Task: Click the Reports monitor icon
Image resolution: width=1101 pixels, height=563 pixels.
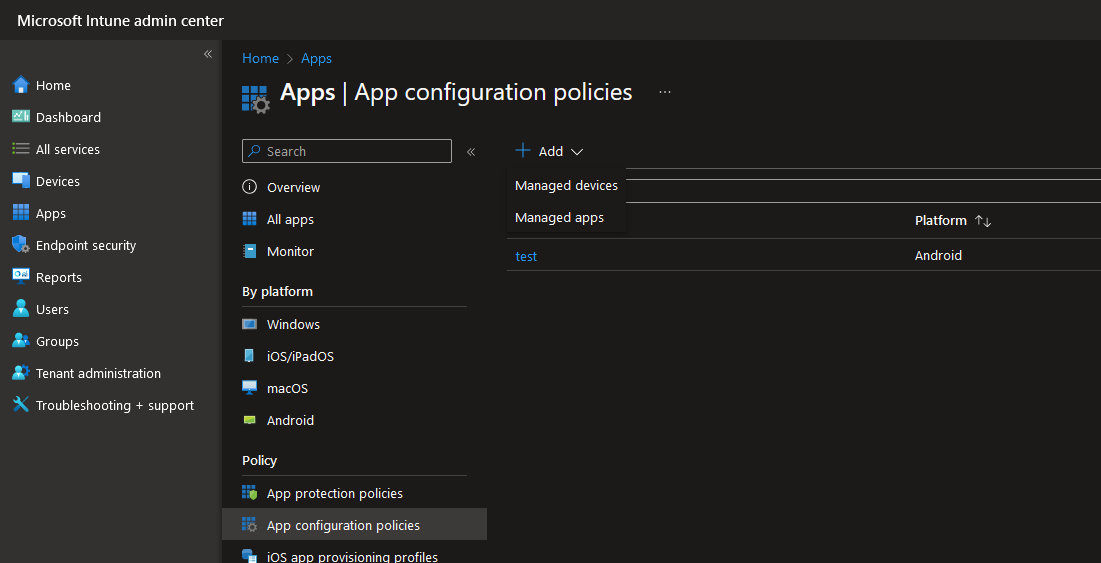Action: coord(21,277)
